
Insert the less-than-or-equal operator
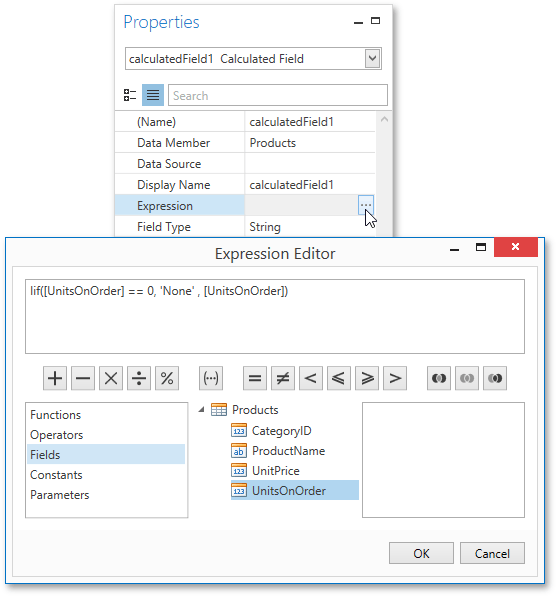click(339, 378)
